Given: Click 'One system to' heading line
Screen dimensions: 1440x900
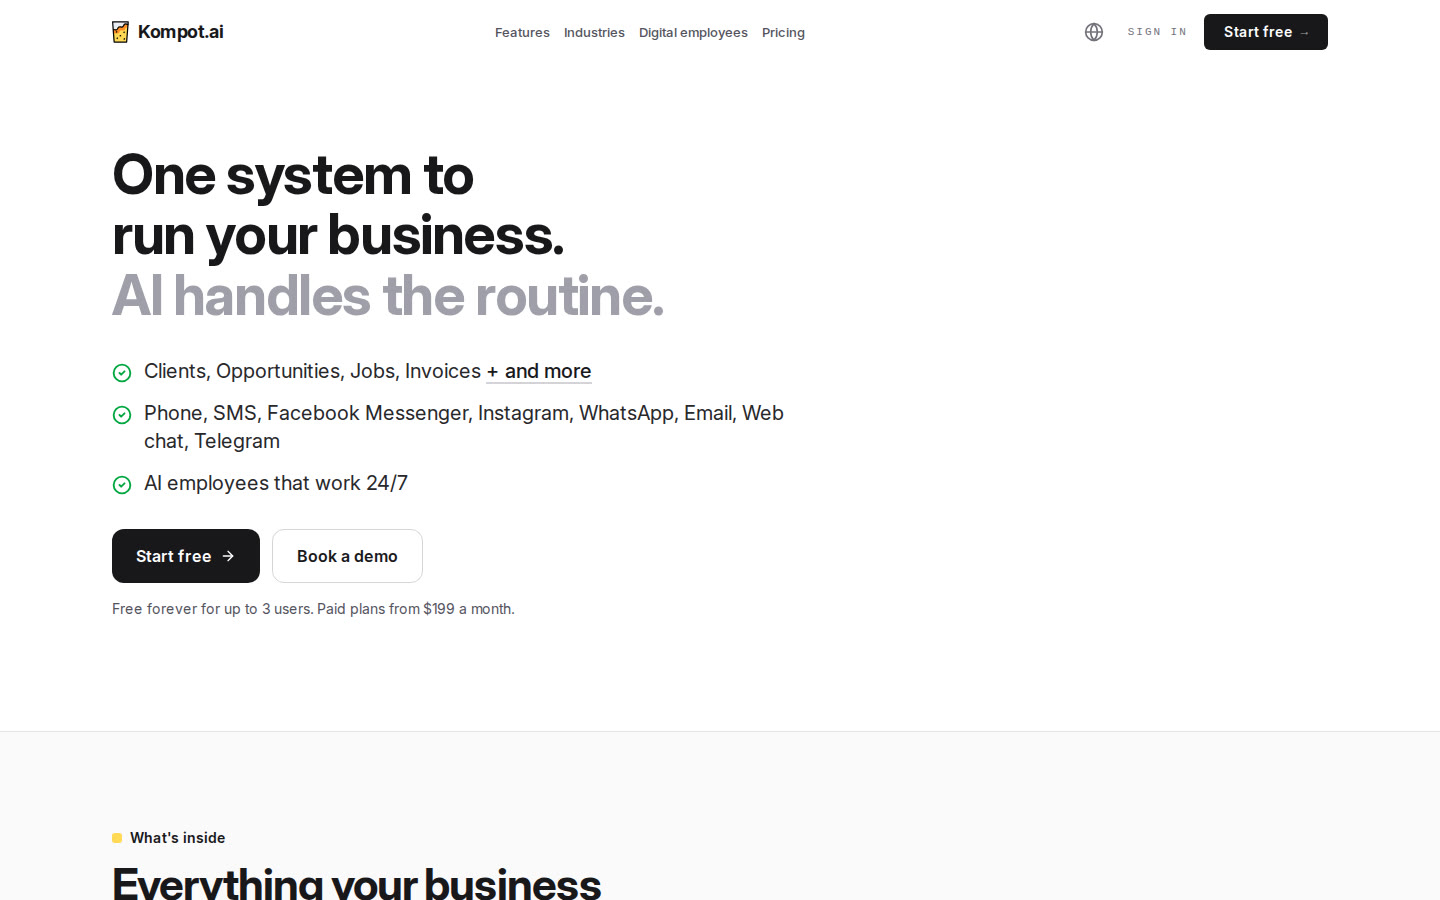Looking at the screenshot, I should point(293,175).
